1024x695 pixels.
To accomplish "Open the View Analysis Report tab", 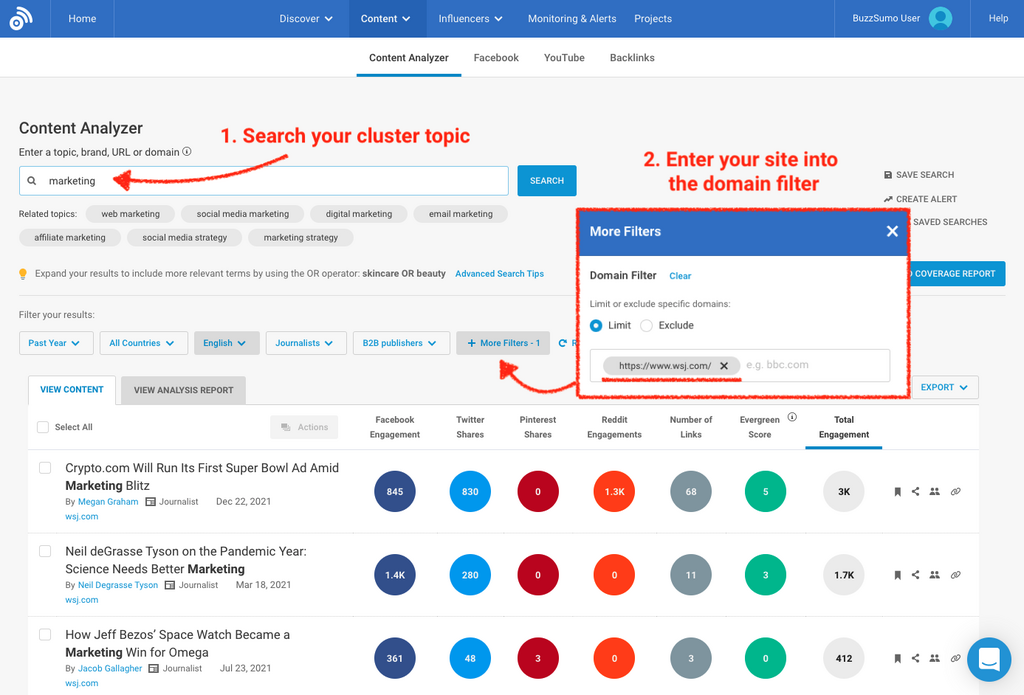I will (183, 390).
